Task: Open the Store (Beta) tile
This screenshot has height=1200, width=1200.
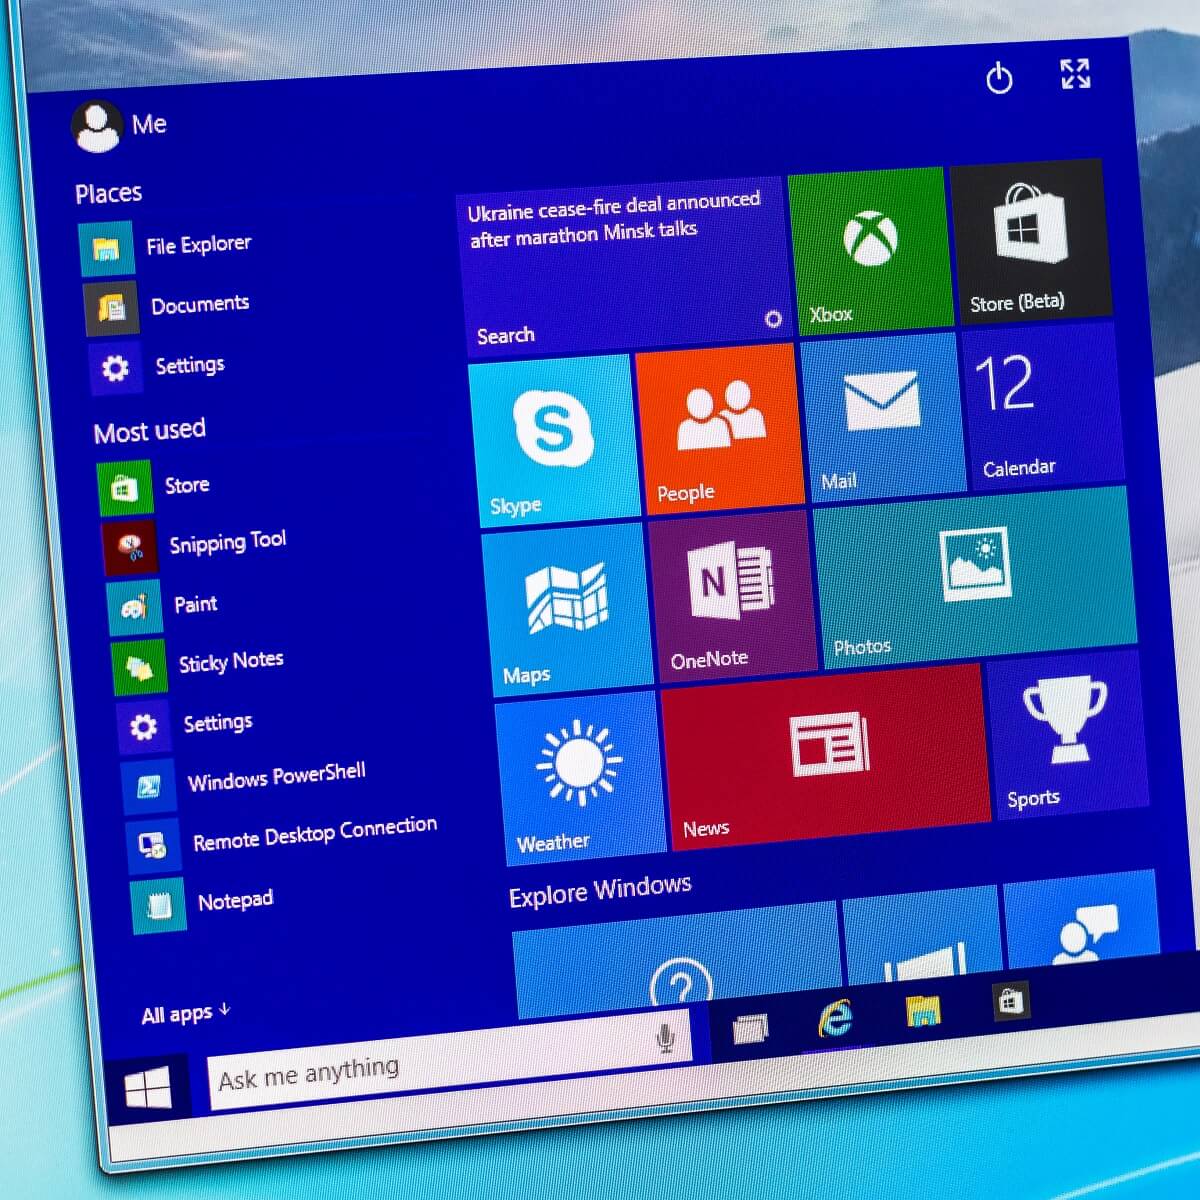Action: (x=1031, y=241)
